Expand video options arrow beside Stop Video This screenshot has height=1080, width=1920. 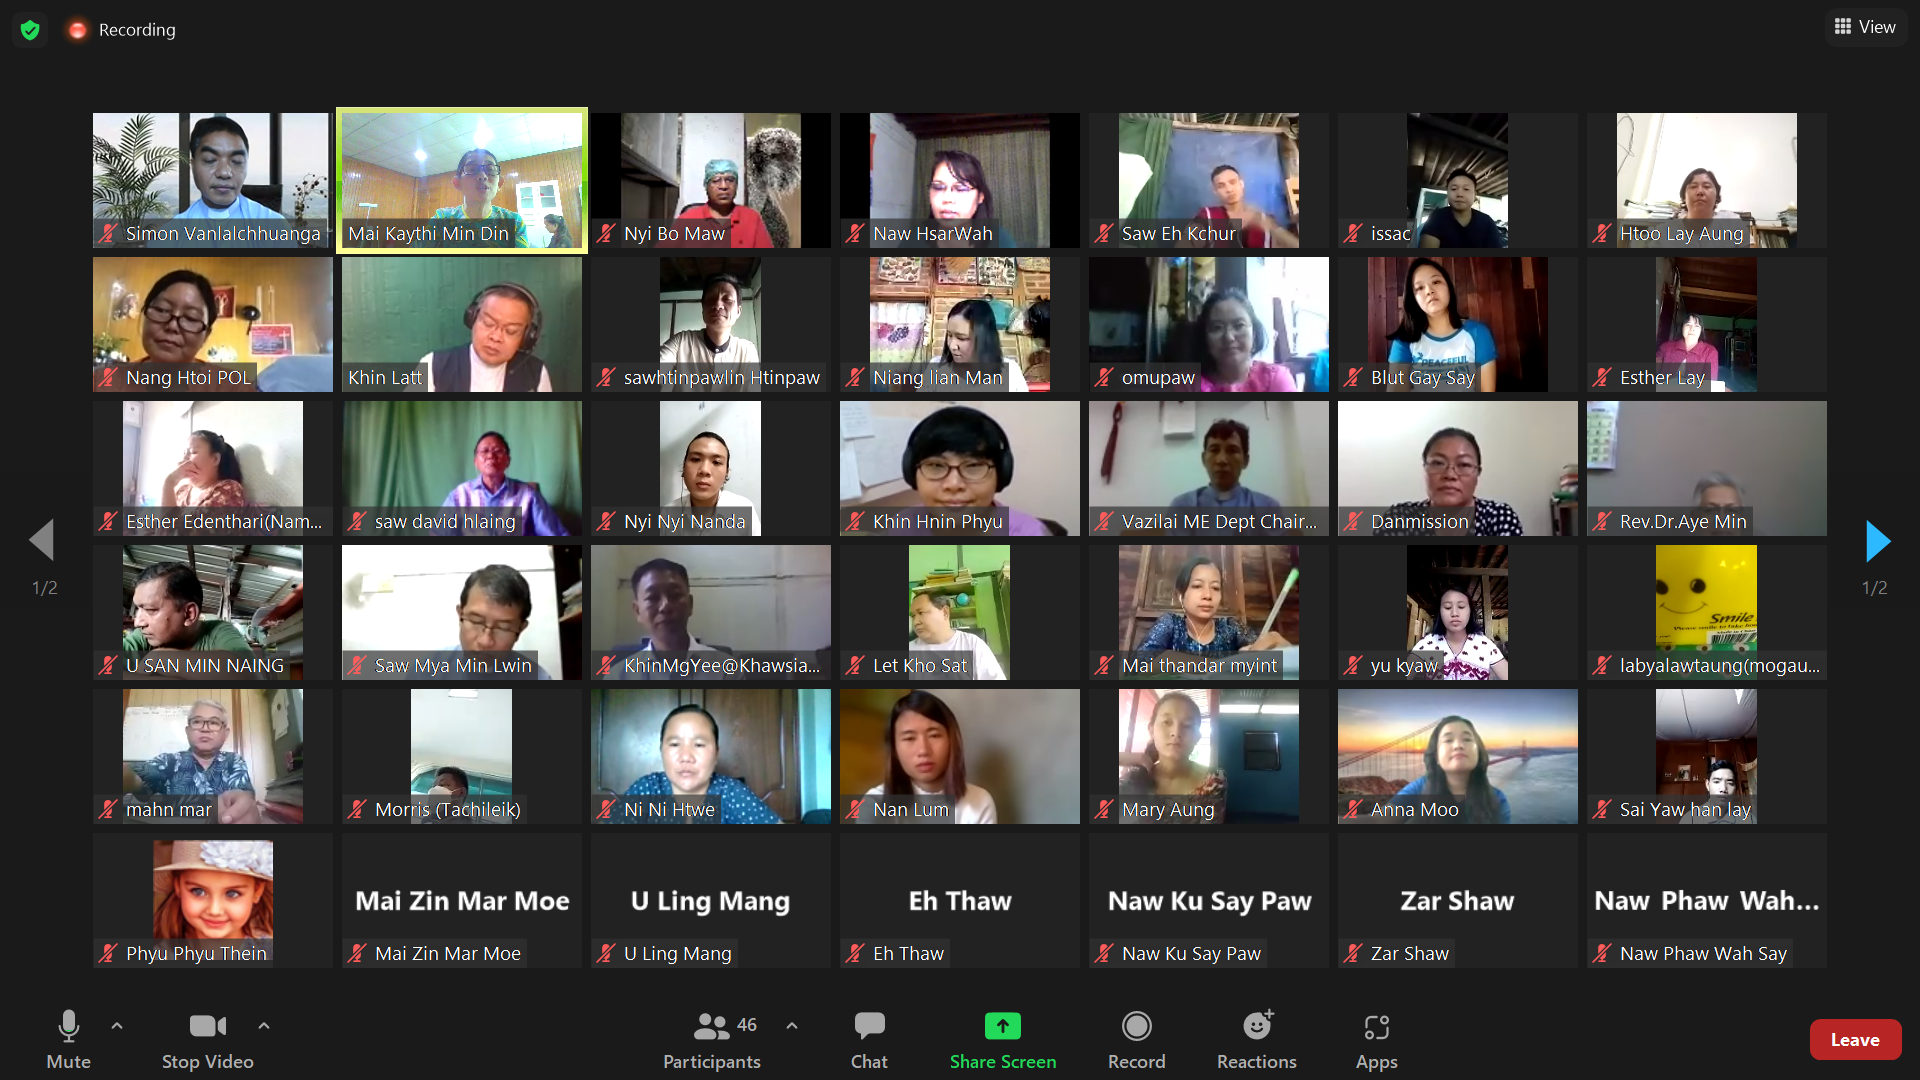pos(264,1026)
